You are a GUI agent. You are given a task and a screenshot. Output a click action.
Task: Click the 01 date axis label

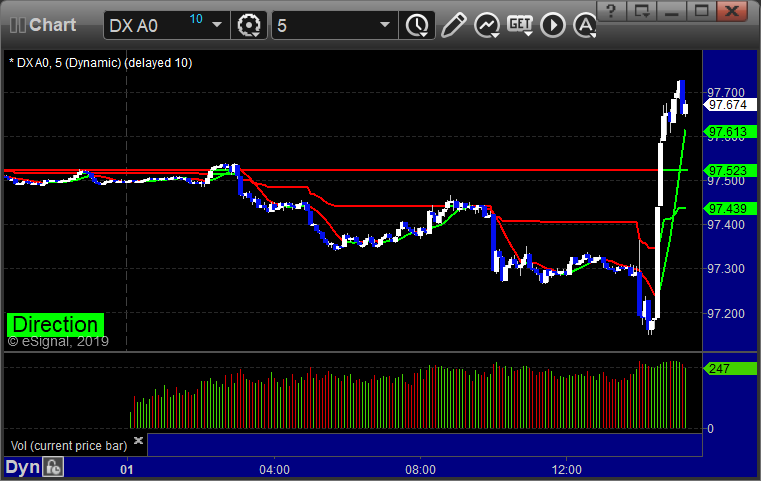(x=127, y=470)
